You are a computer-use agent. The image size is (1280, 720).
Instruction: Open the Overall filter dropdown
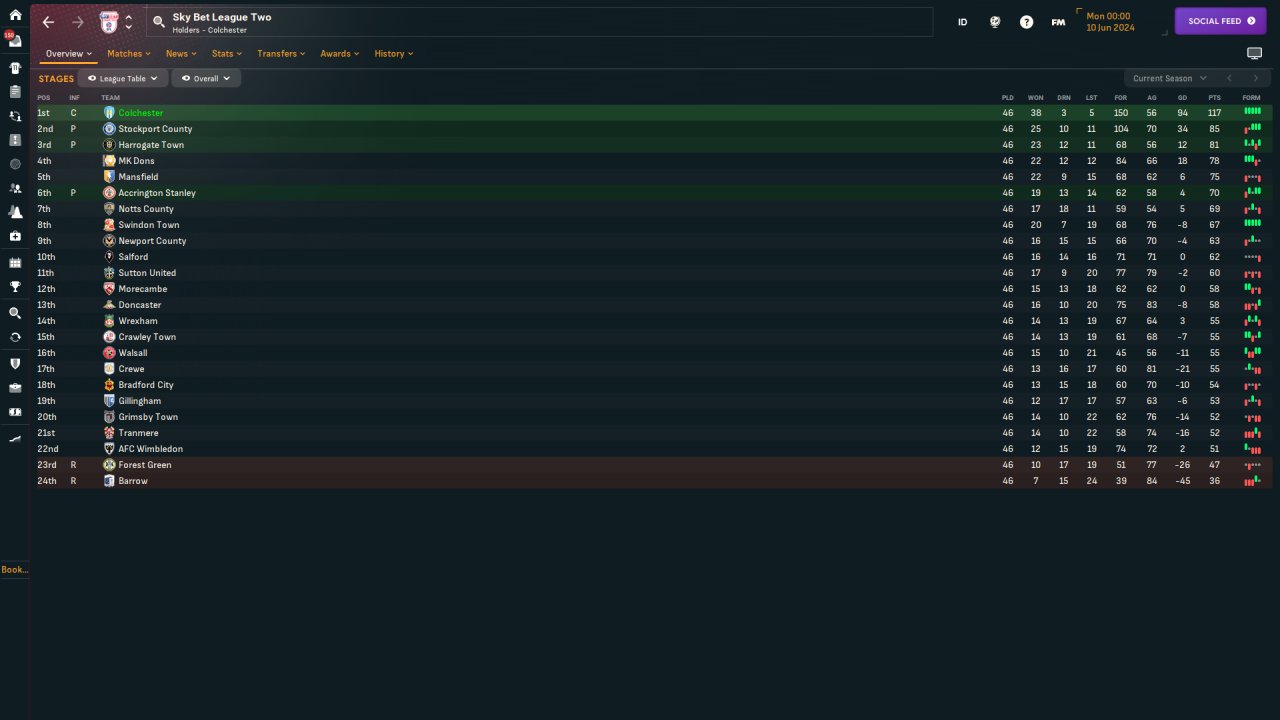[206, 78]
